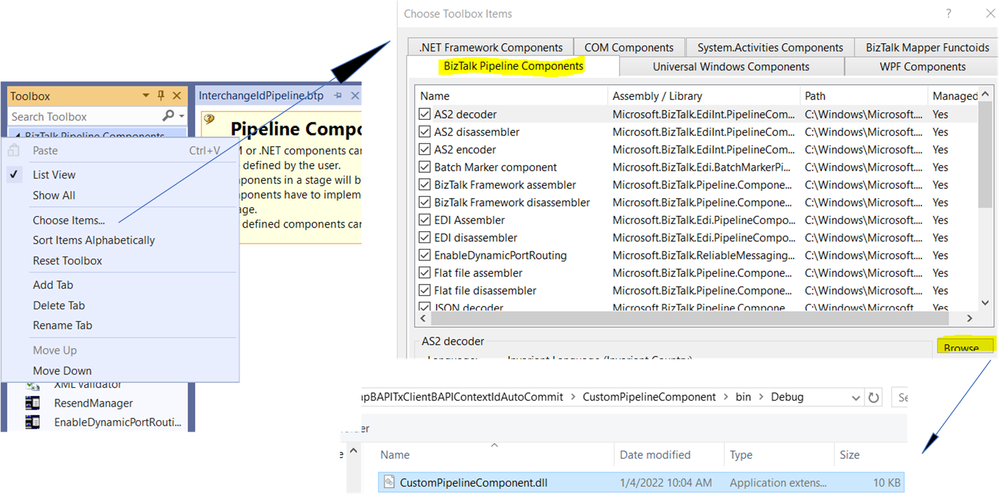Toggle the list's EnableDynamicPortRouting checkbox

[x=424, y=256]
